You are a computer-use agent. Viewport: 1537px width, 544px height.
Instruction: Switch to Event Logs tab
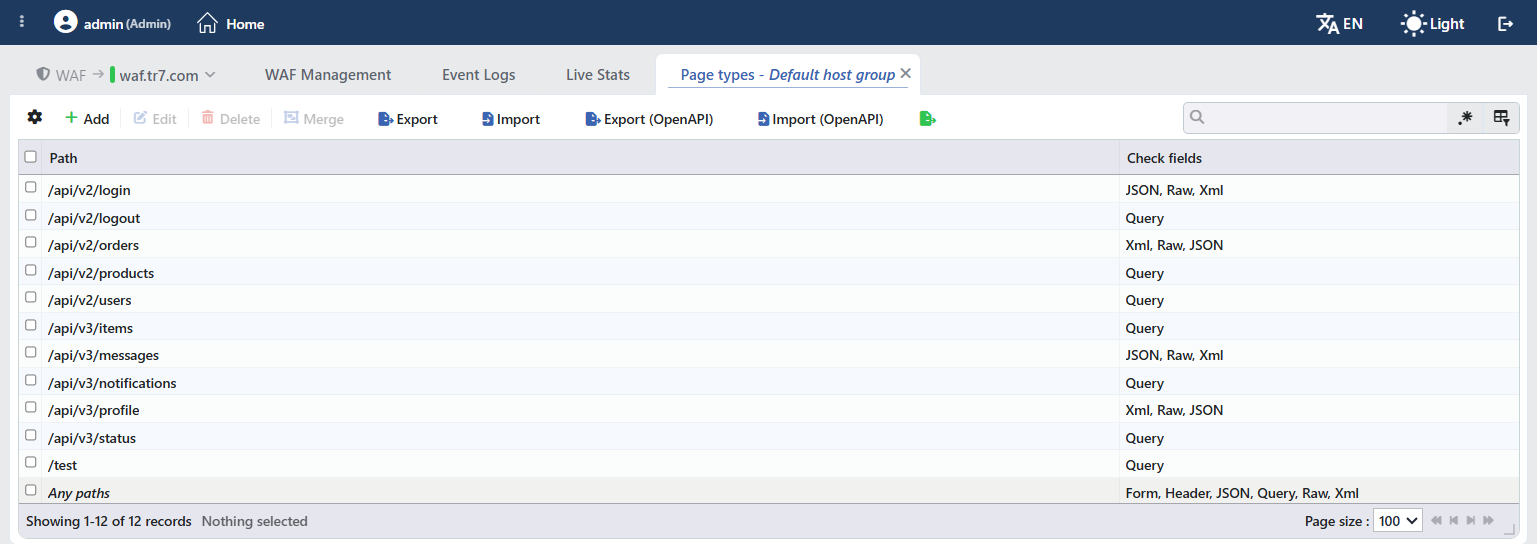point(479,75)
